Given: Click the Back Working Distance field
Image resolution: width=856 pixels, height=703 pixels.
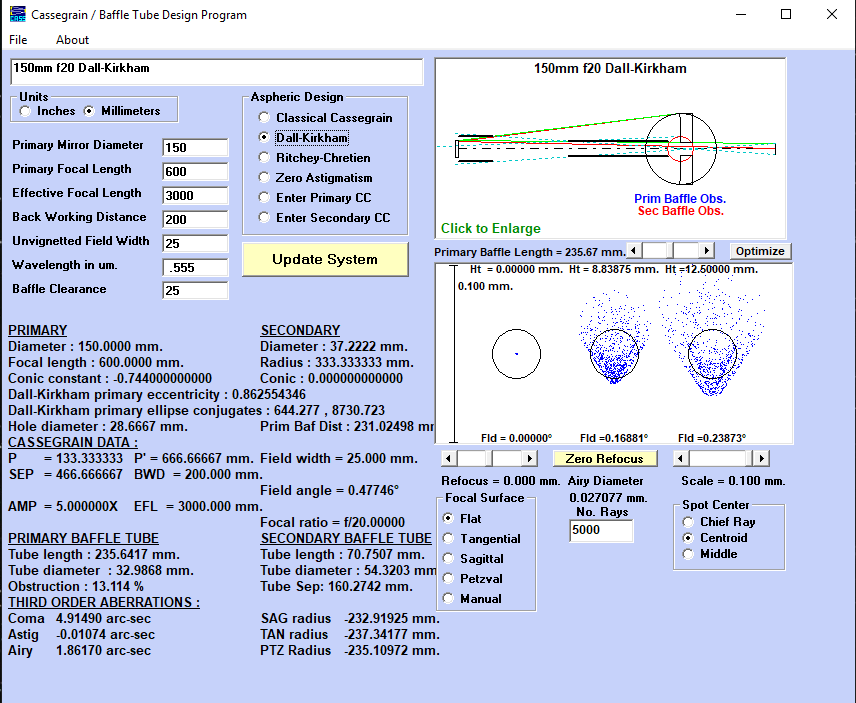Looking at the screenshot, I should click(x=195, y=219).
